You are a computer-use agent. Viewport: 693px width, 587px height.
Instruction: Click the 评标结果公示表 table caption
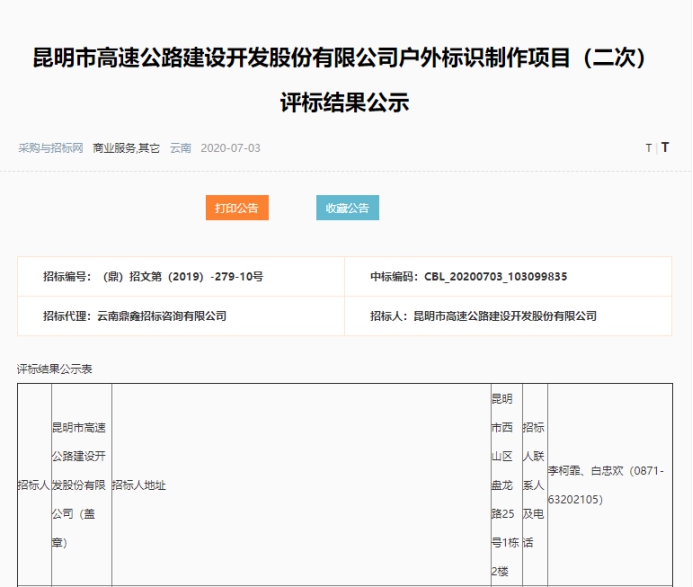(x=55, y=369)
